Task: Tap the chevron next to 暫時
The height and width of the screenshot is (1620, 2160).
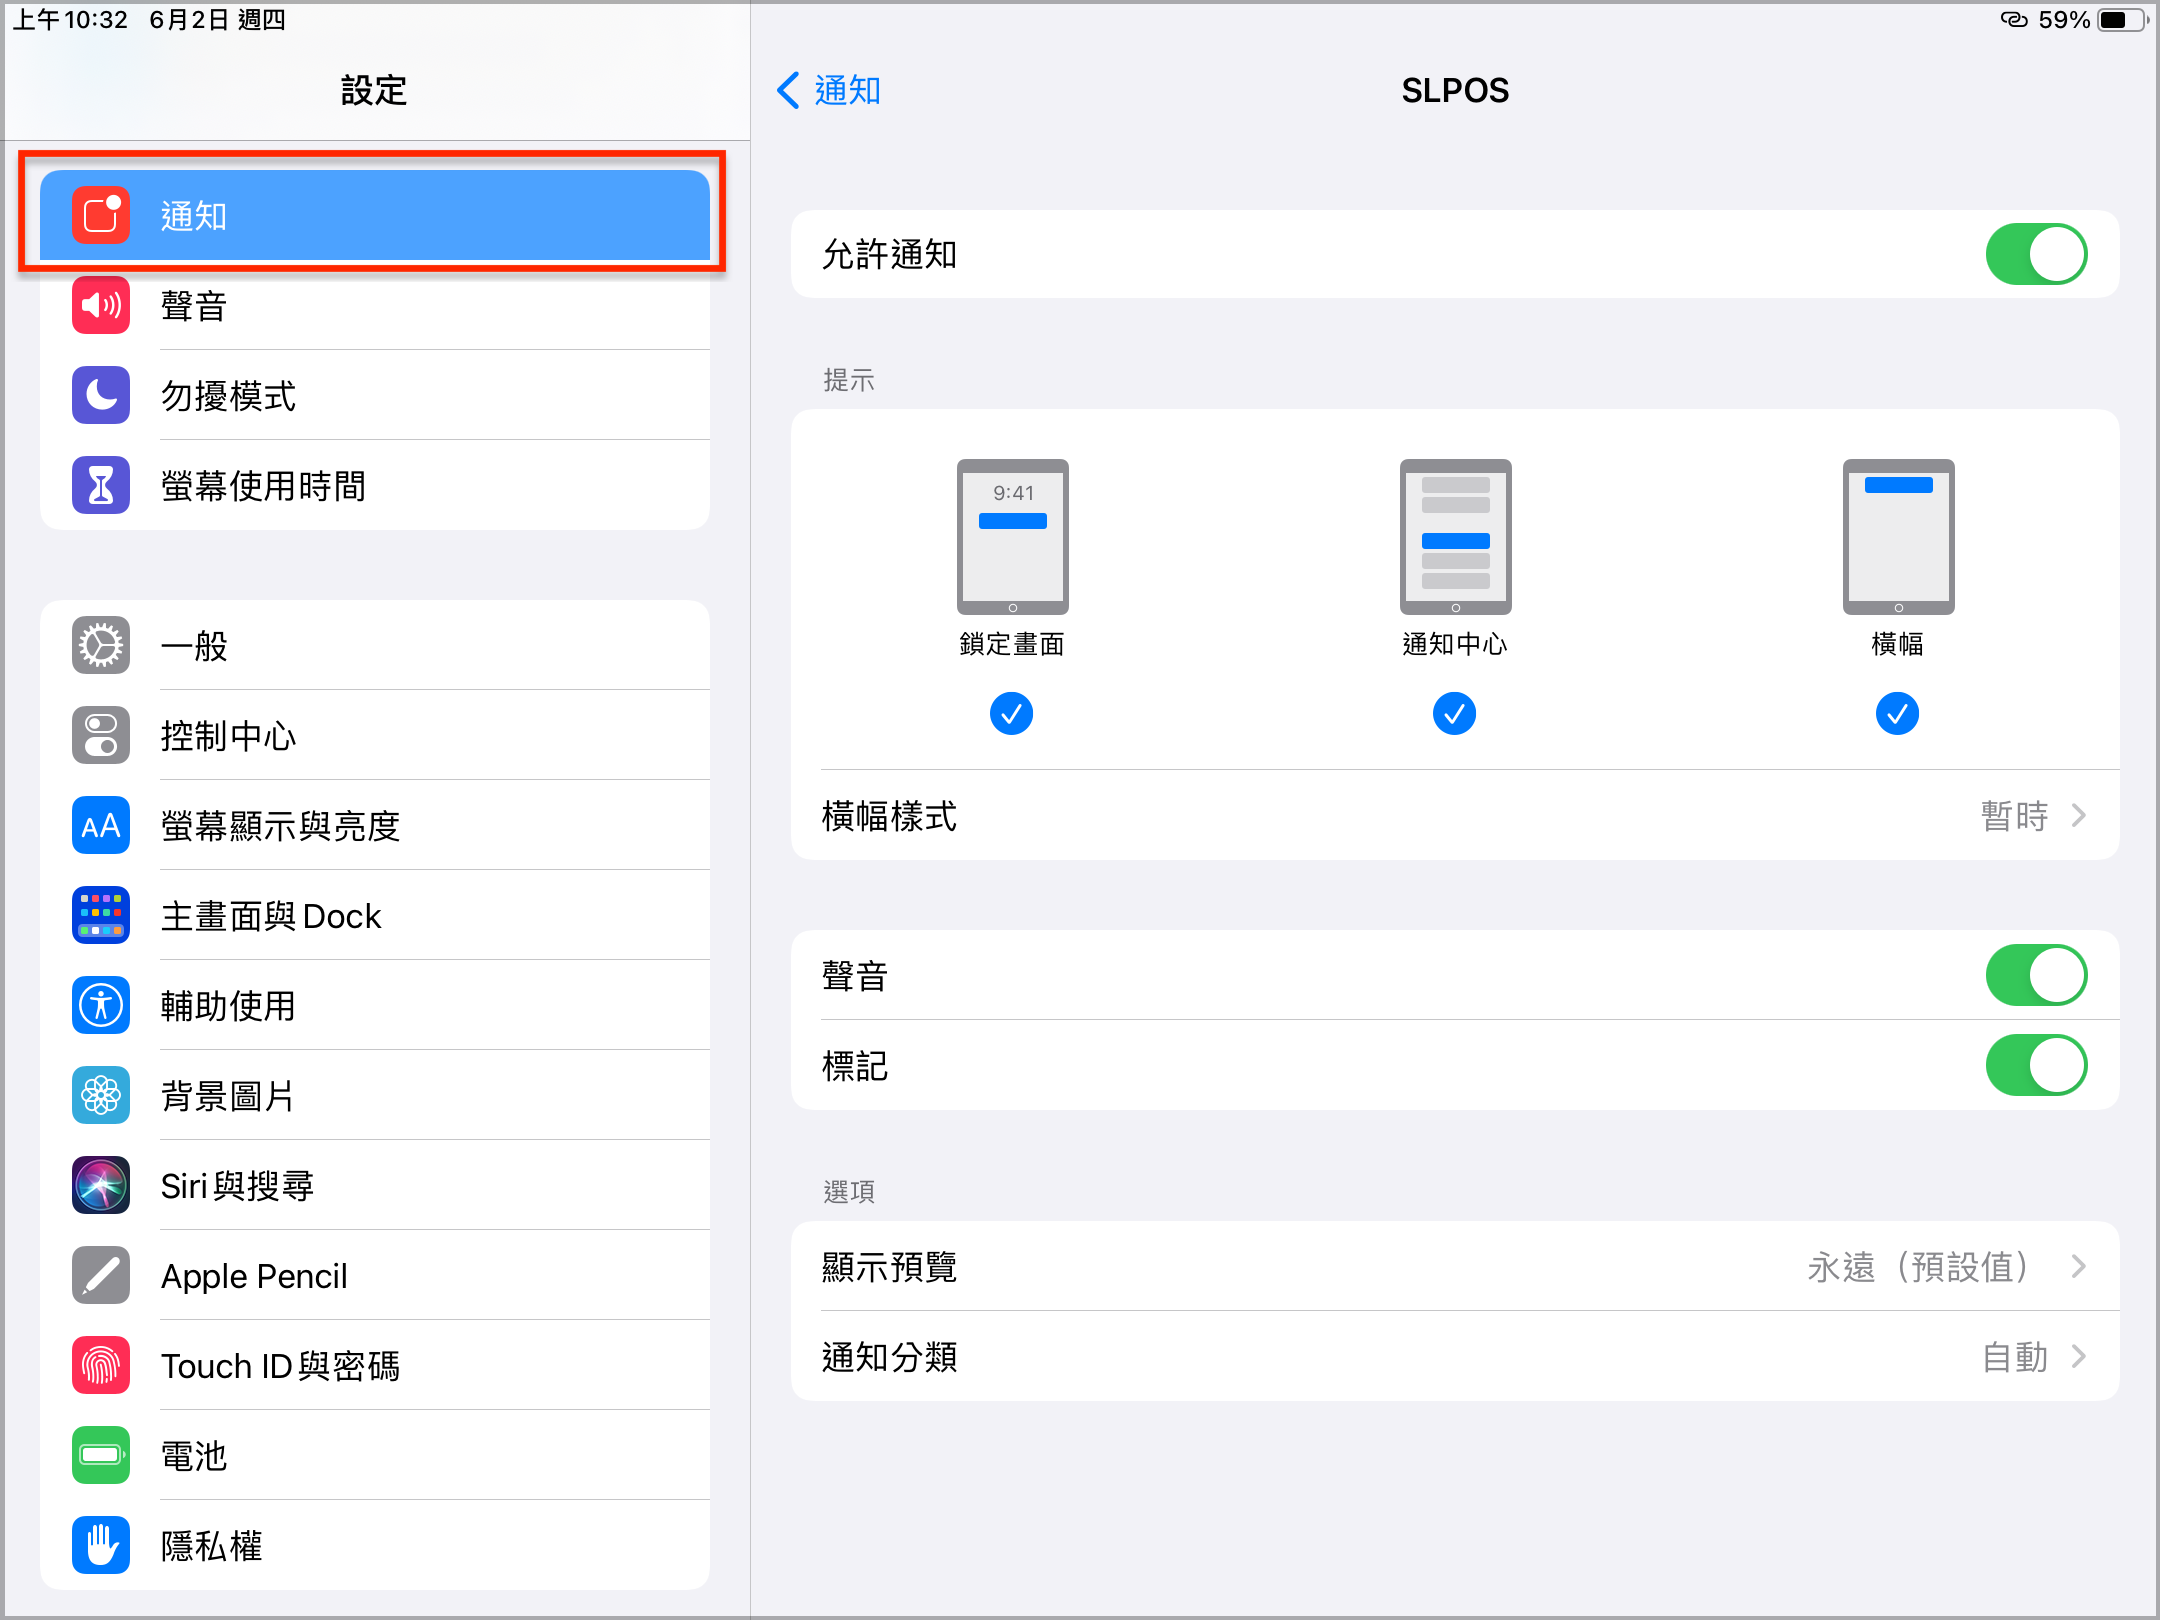Action: pos(2079,815)
